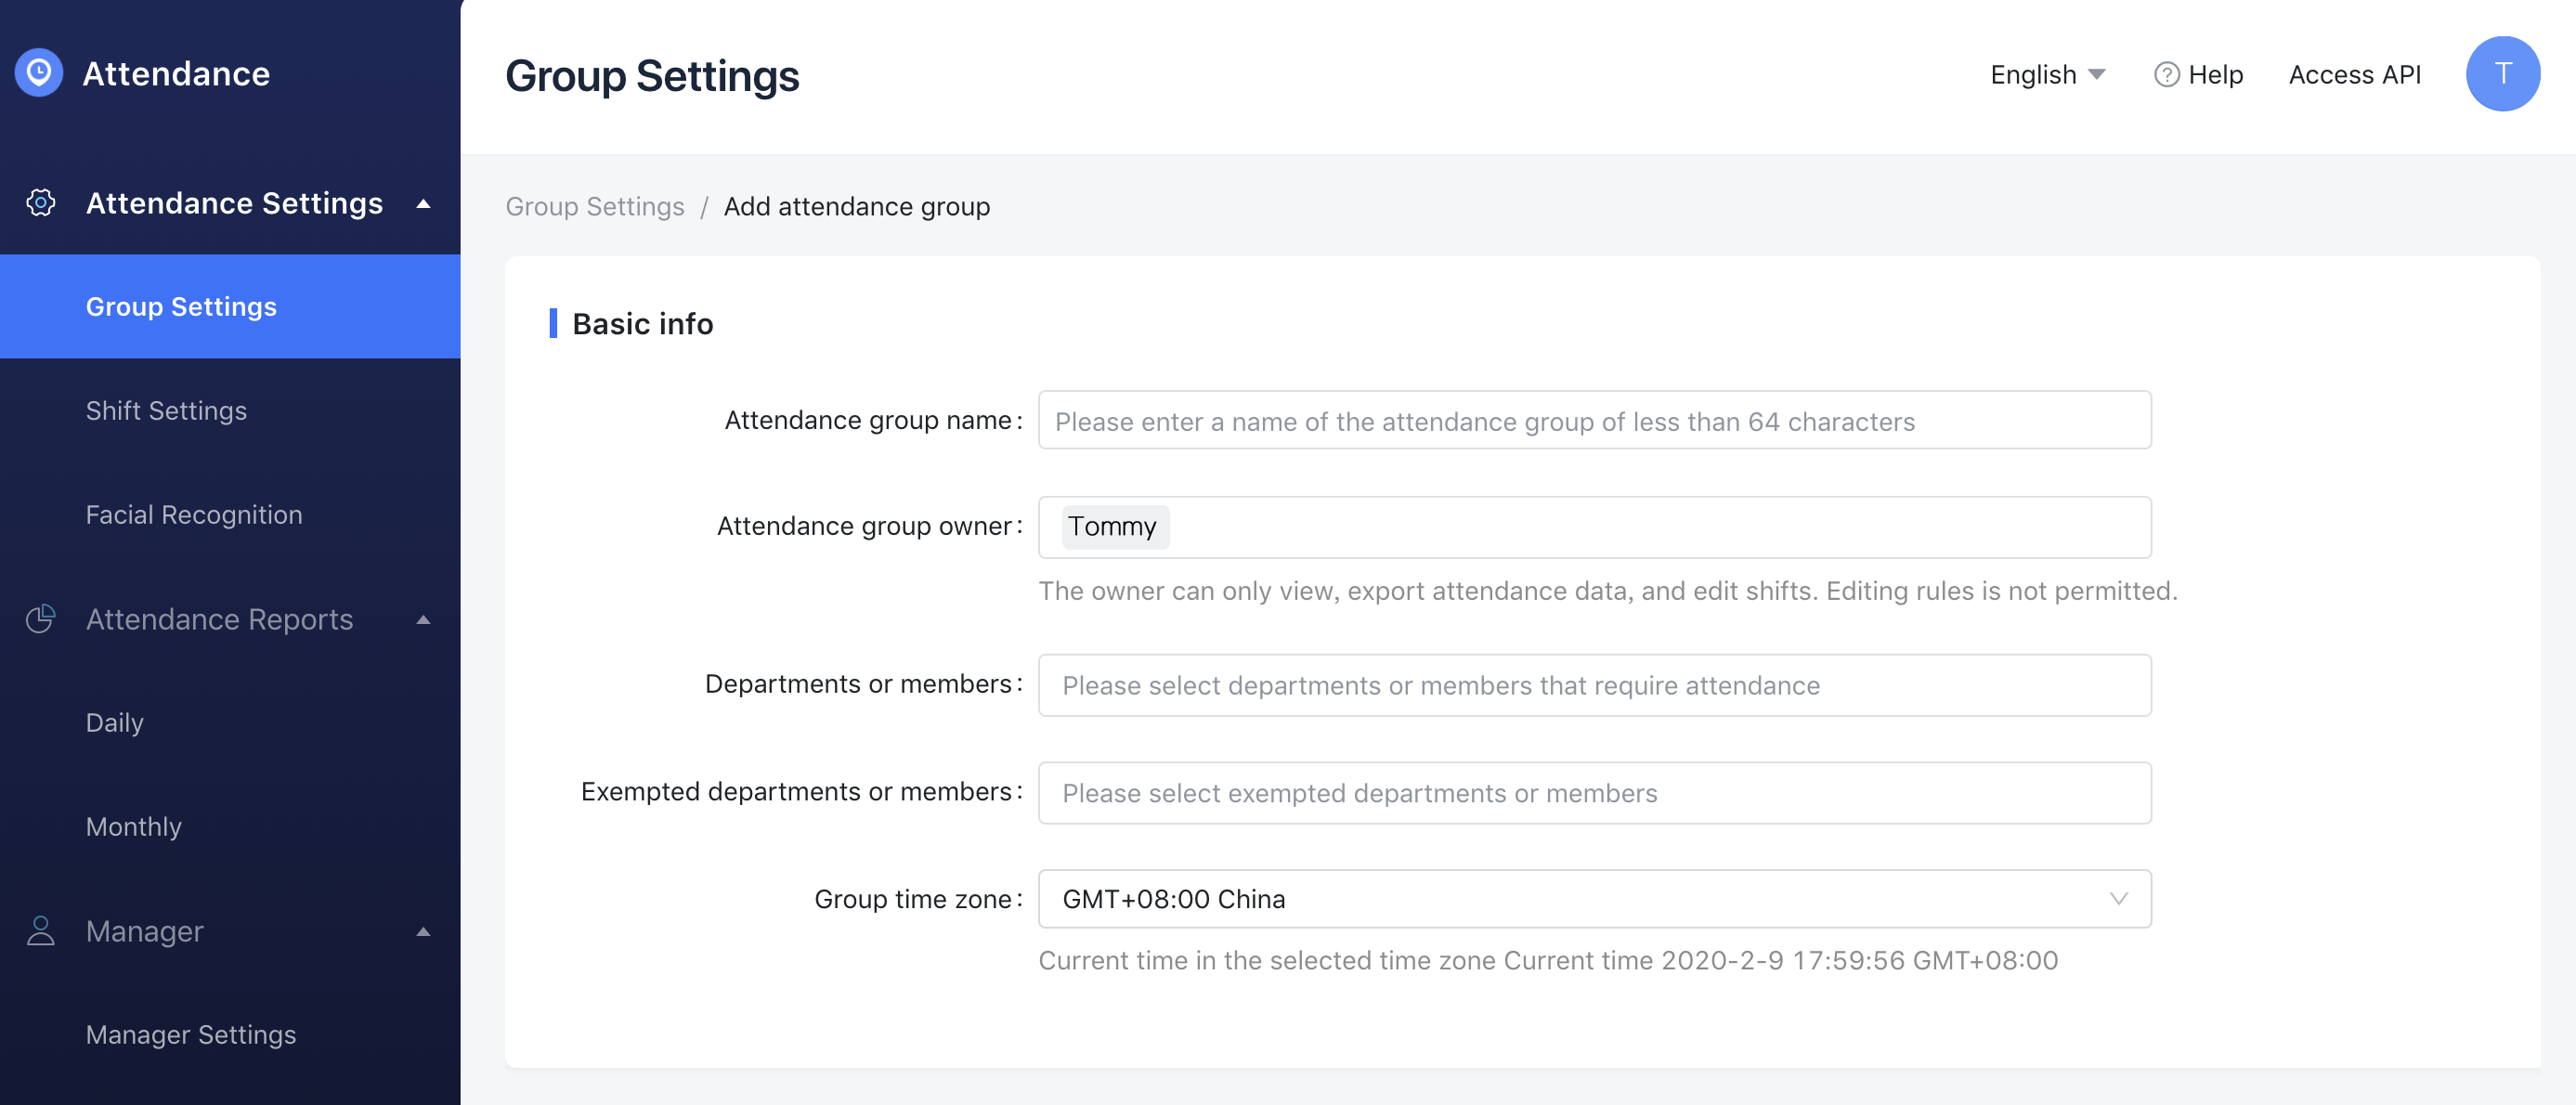Viewport: 2576px width, 1105px height.
Task: Open the user avatar T menu
Action: pos(2502,74)
